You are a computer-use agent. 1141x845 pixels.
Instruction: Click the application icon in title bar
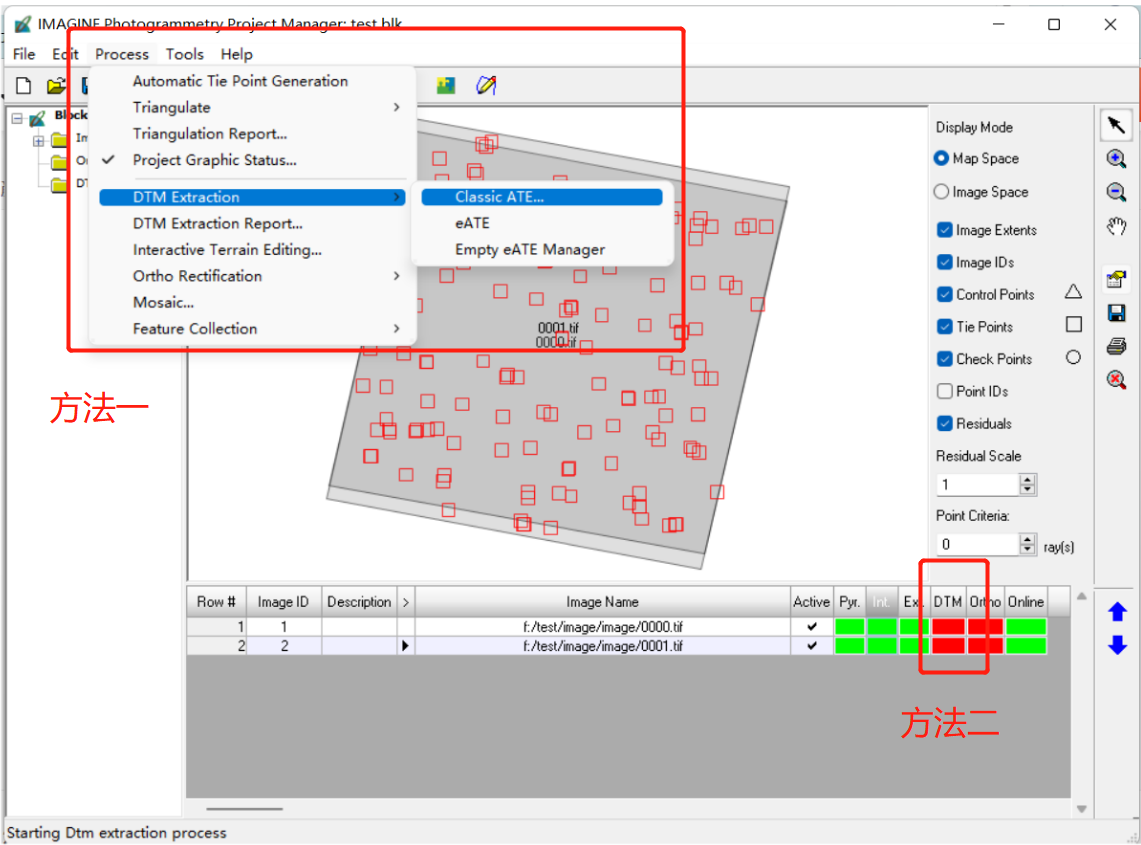23,24
